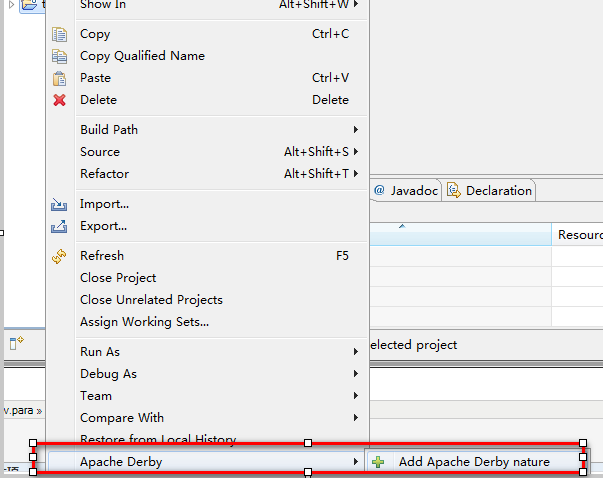Screen dimensions: 603x478
Task: Open Debug As menu entry
Action: [x=208, y=373]
